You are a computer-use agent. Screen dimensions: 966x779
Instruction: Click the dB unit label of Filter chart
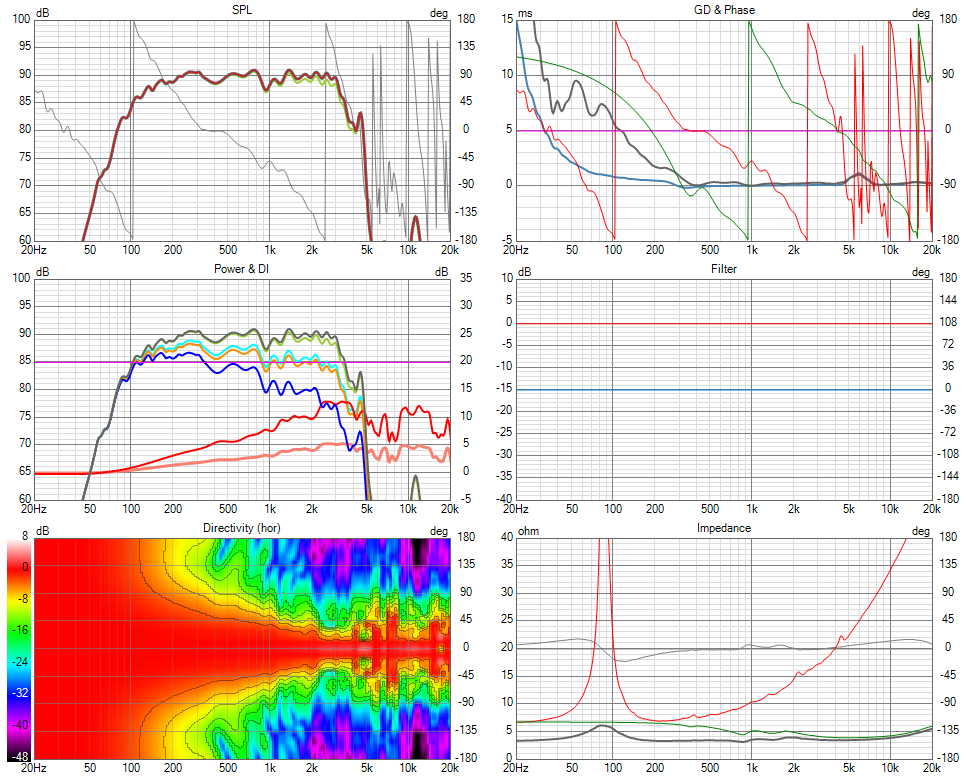click(524, 272)
